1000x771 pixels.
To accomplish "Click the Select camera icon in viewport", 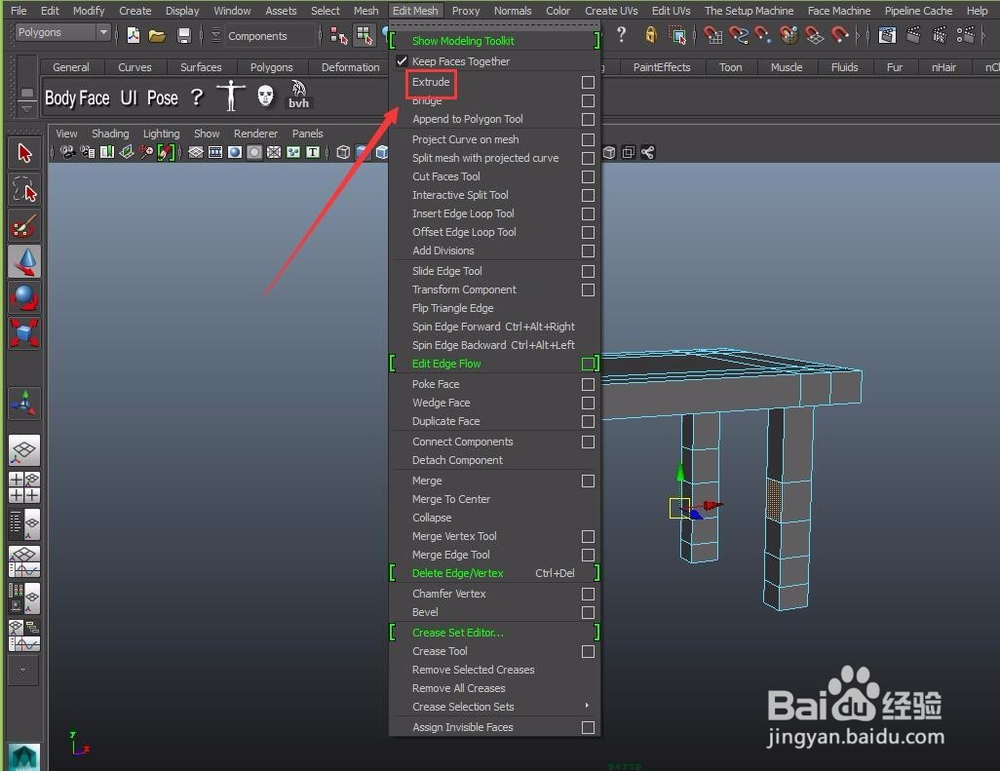I will pos(67,152).
